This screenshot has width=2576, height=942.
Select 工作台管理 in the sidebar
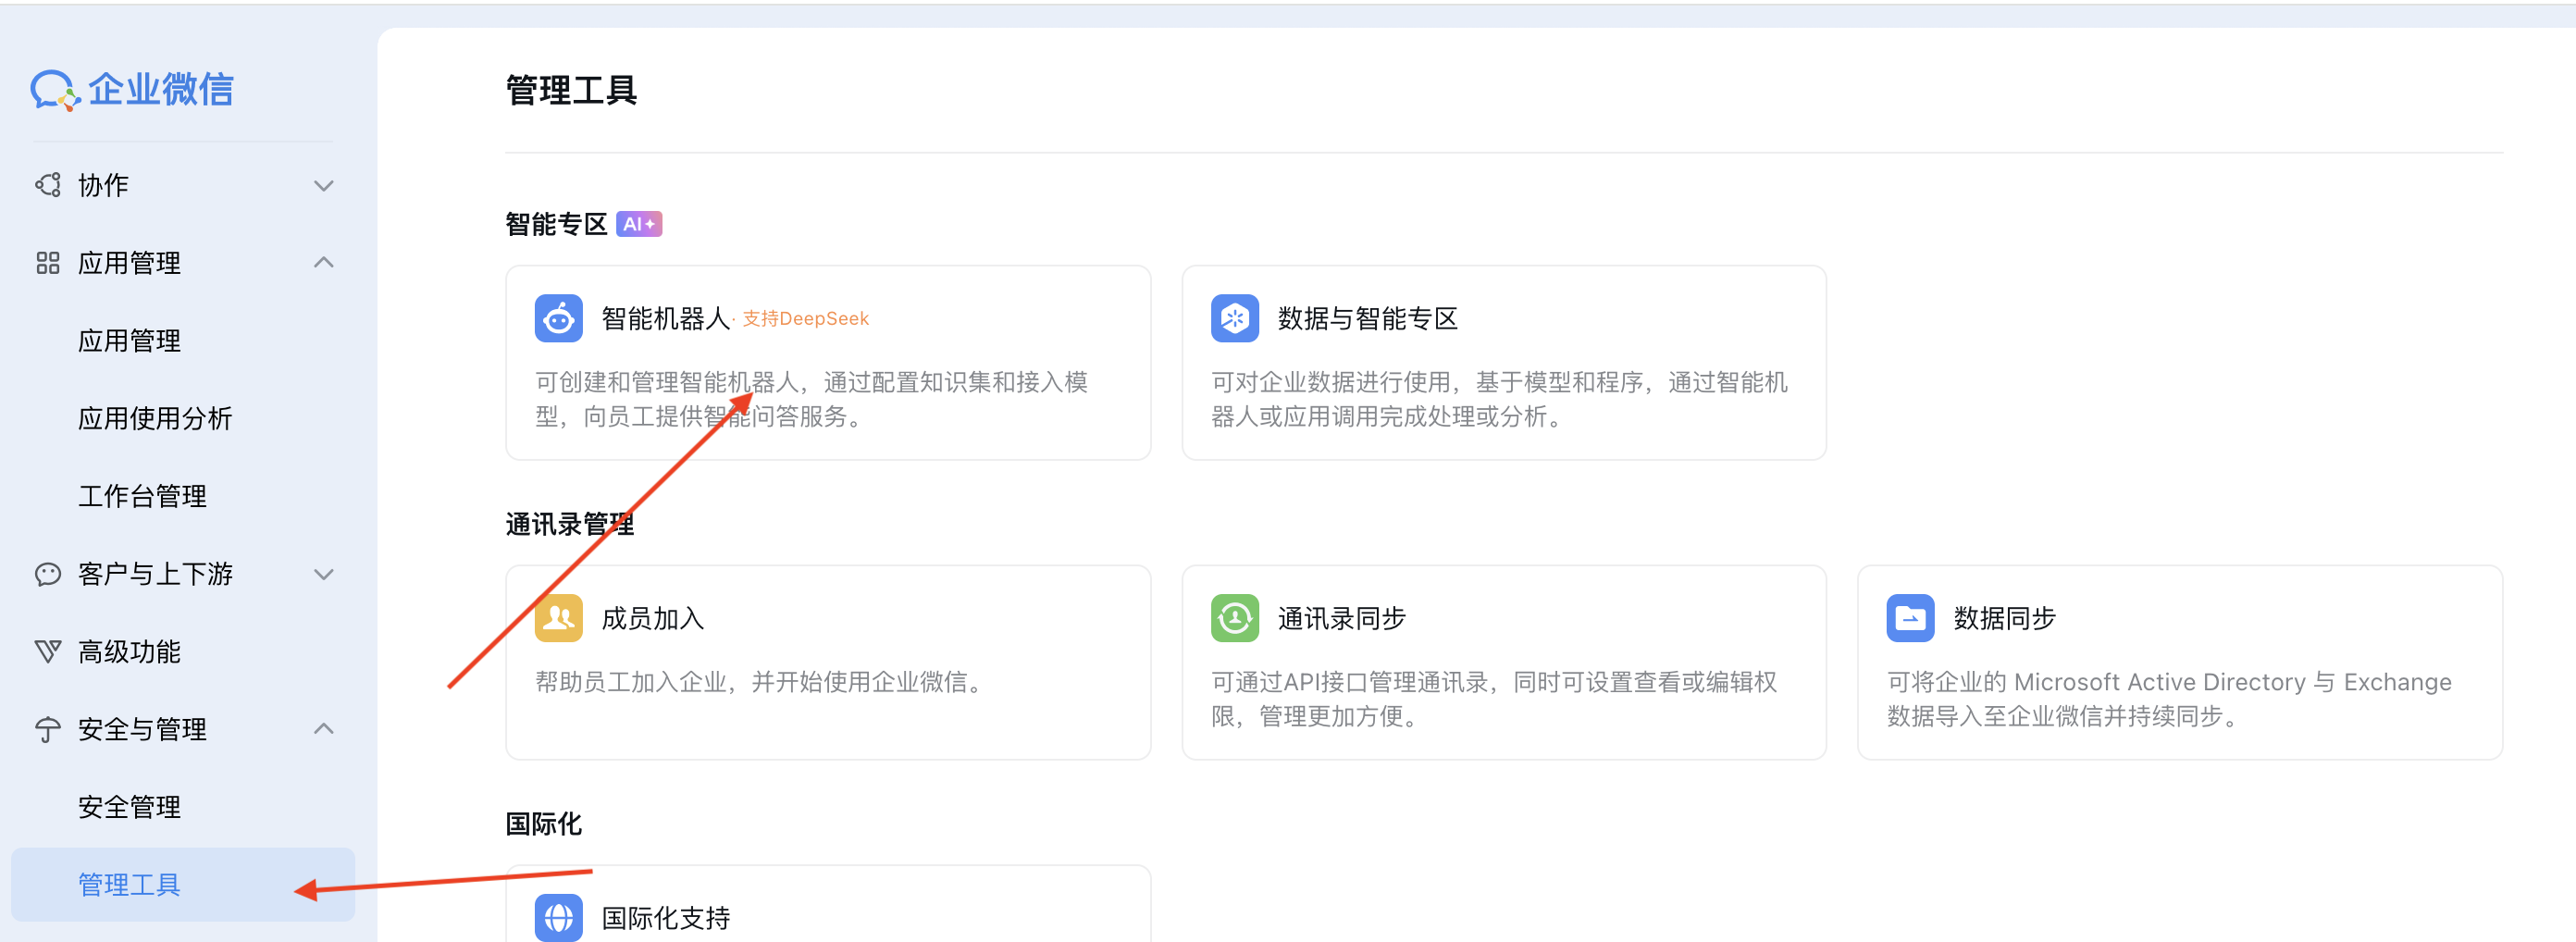pos(142,495)
